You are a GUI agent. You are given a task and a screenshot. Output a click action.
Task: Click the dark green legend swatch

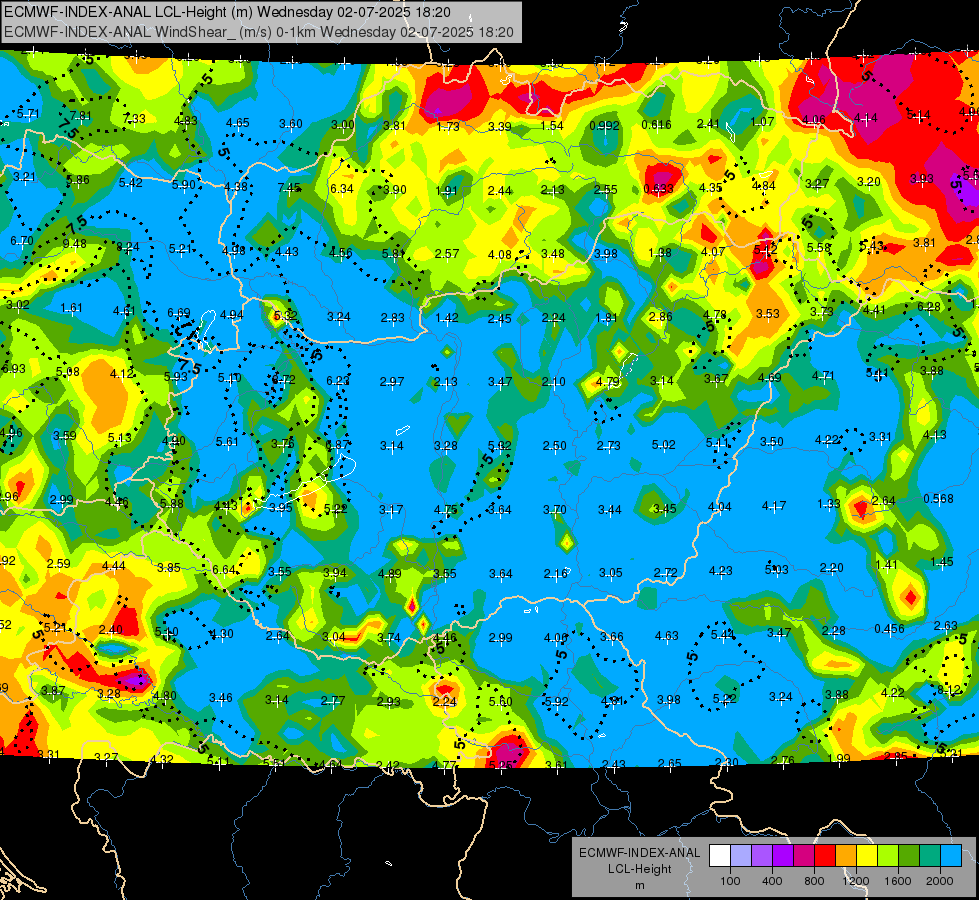pos(909,856)
